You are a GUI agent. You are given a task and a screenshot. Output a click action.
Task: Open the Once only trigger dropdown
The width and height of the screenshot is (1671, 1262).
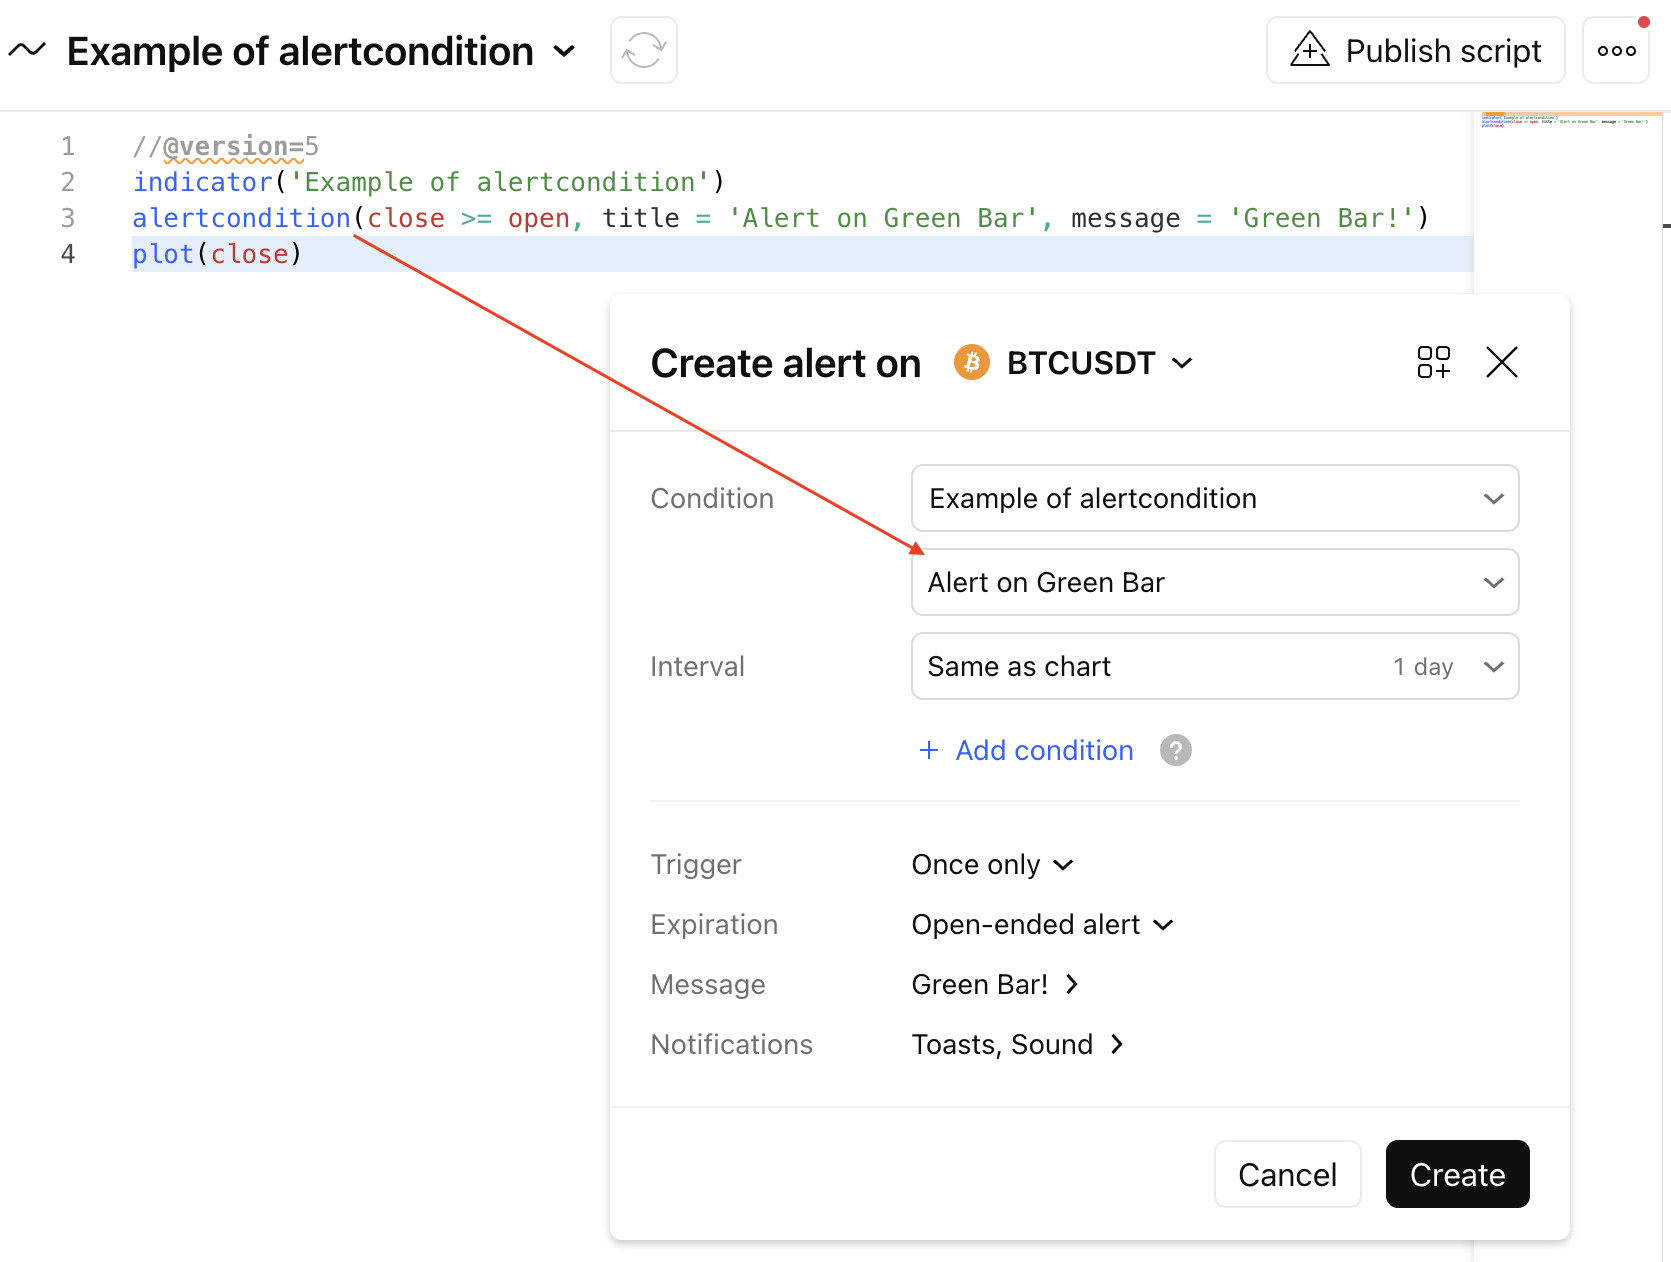click(992, 864)
